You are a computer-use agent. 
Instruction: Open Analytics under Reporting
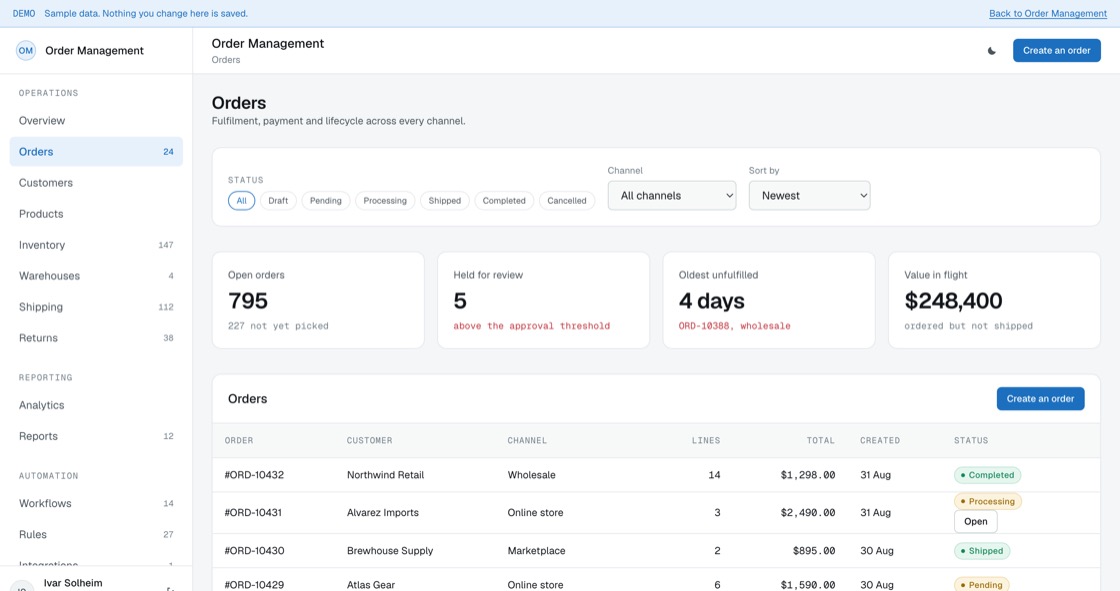96,405
